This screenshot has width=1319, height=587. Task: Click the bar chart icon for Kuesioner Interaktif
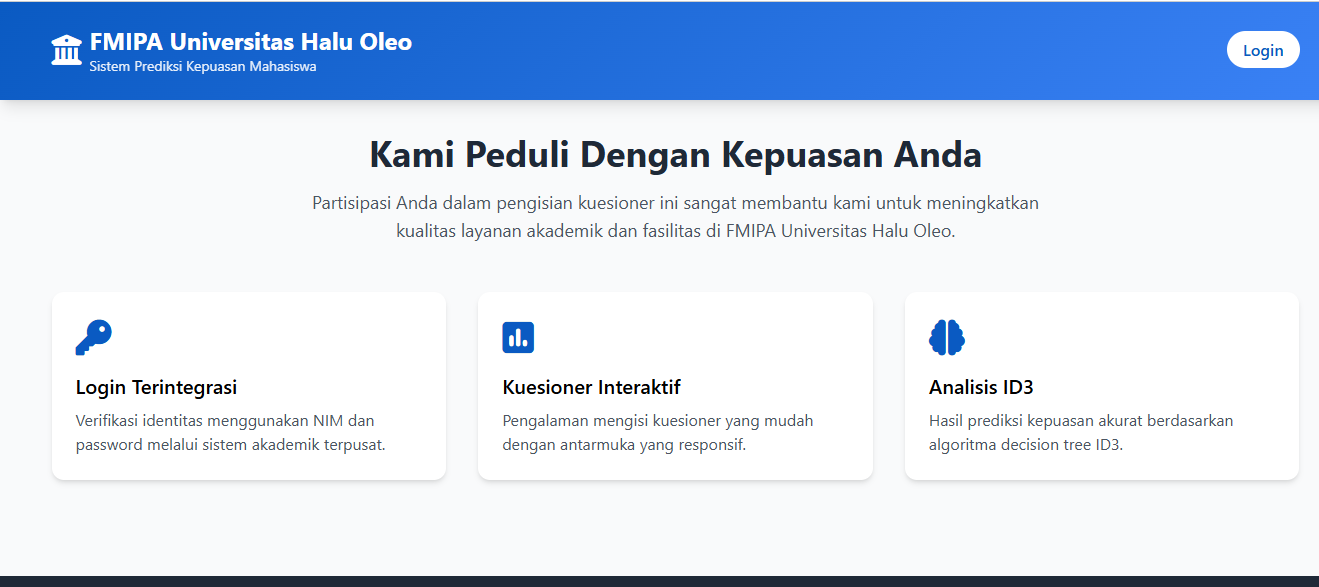click(518, 338)
